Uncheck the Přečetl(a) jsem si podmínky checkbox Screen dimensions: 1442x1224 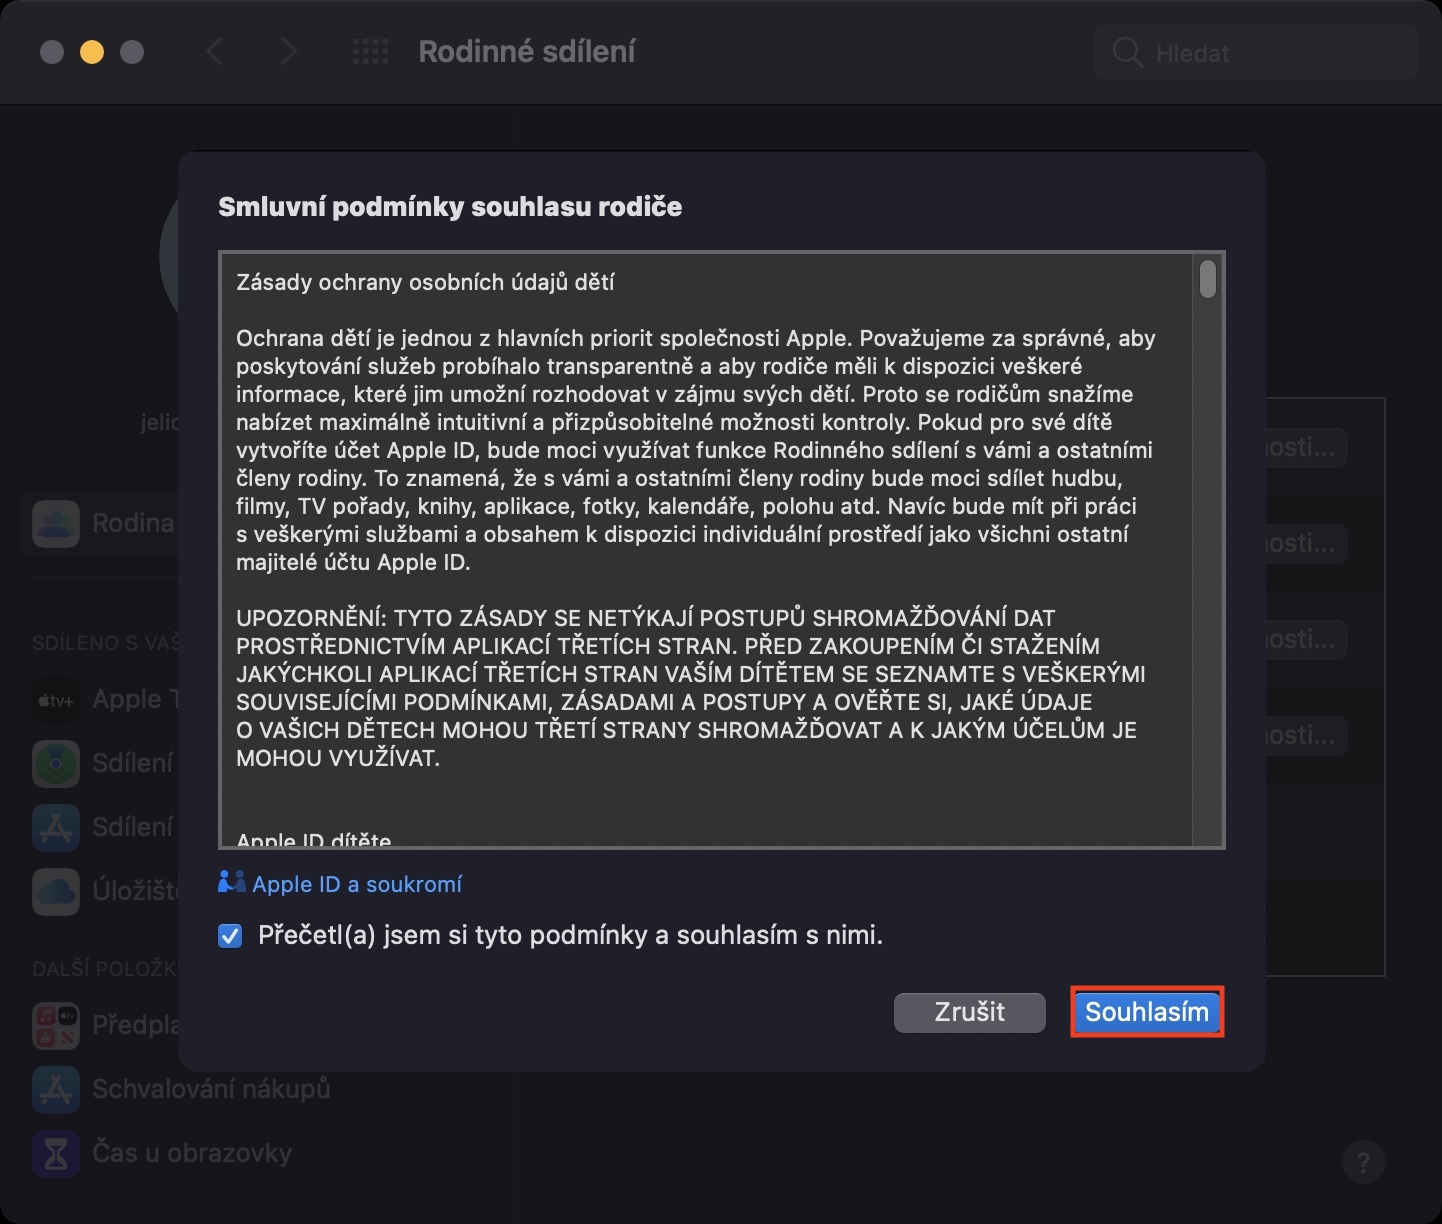pyautogui.click(x=230, y=936)
